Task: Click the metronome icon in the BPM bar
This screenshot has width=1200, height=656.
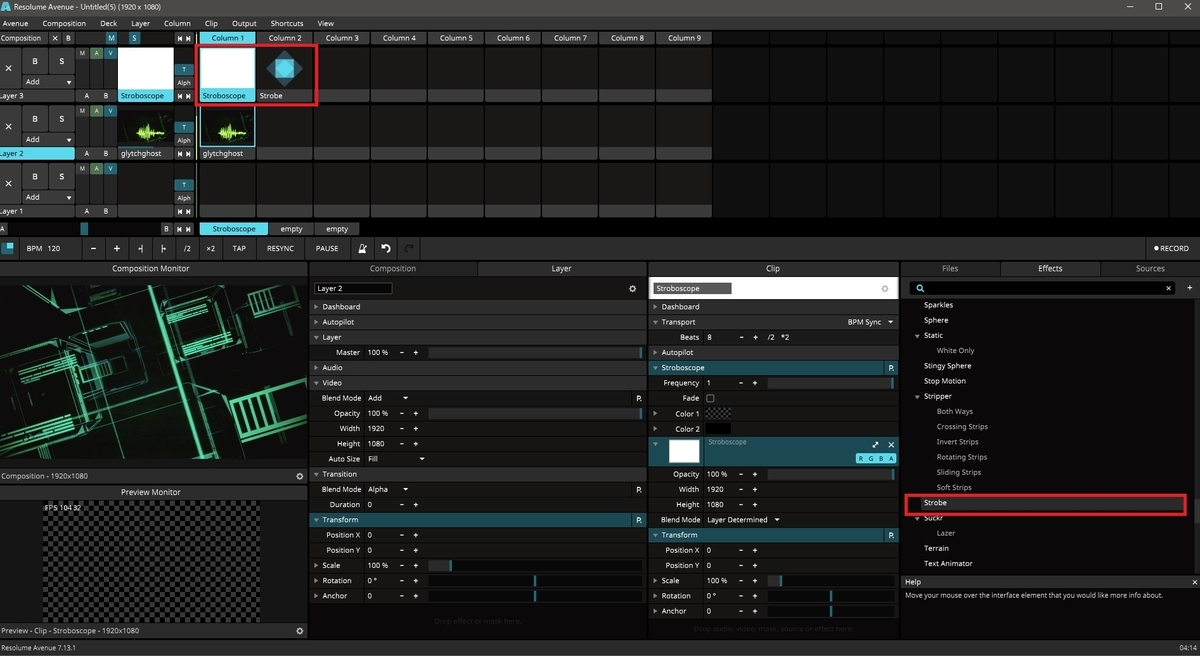Action: tap(362, 248)
